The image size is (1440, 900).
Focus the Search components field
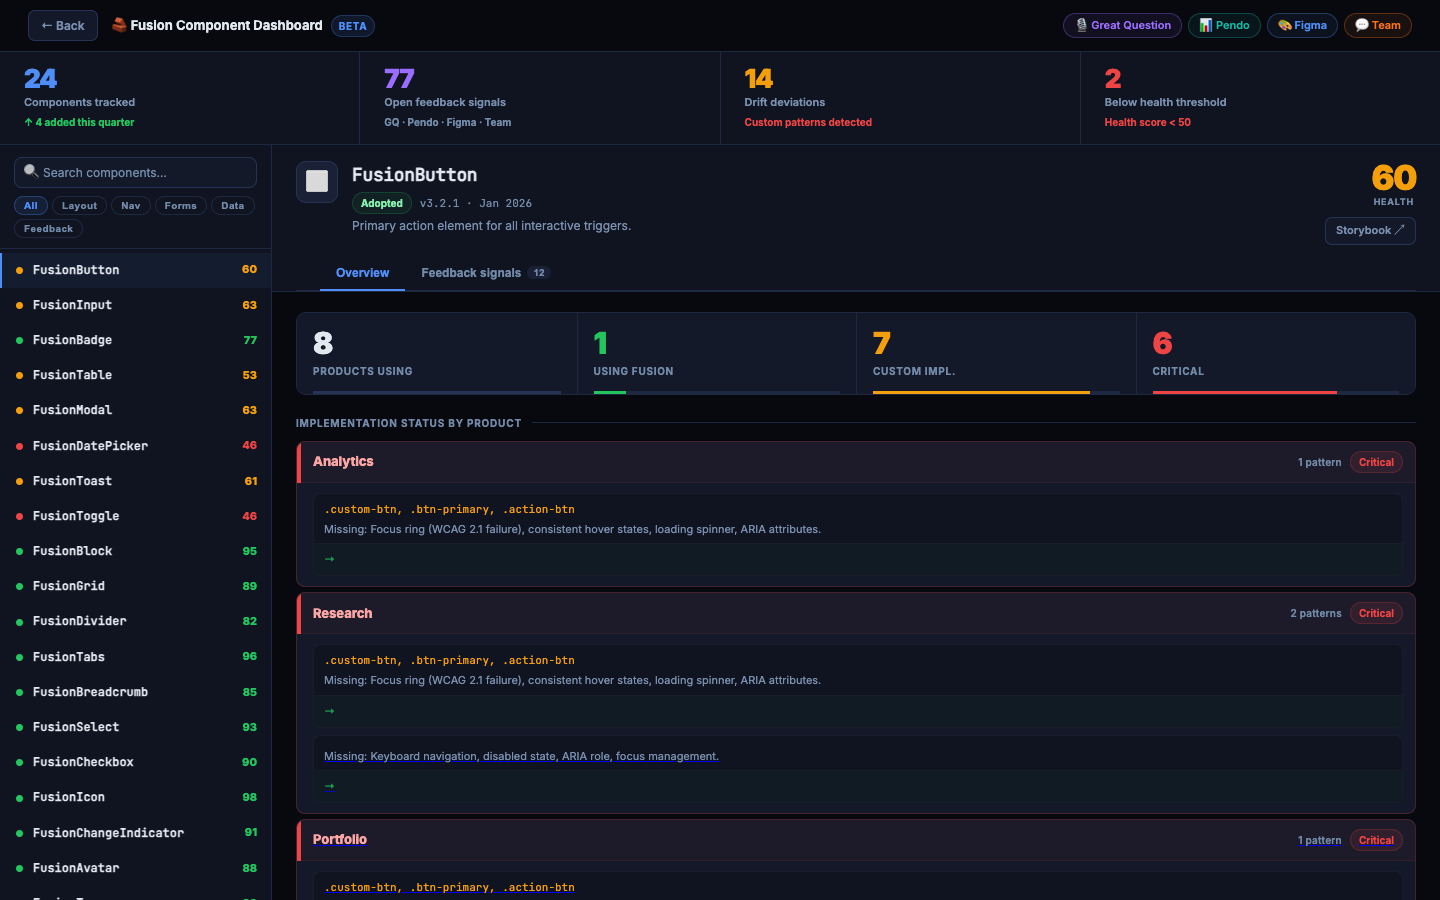click(135, 172)
